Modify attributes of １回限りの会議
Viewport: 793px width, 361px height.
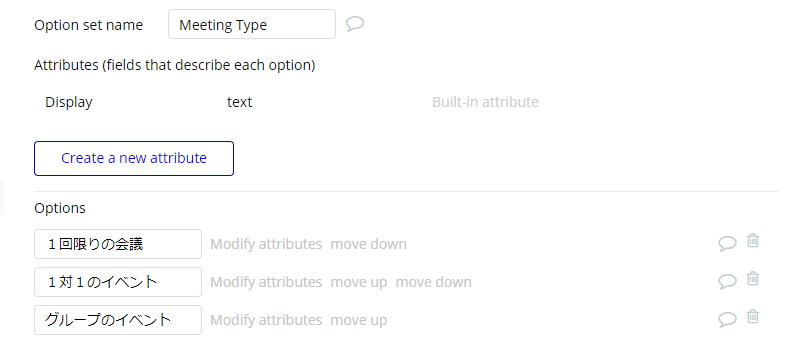coord(266,244)
